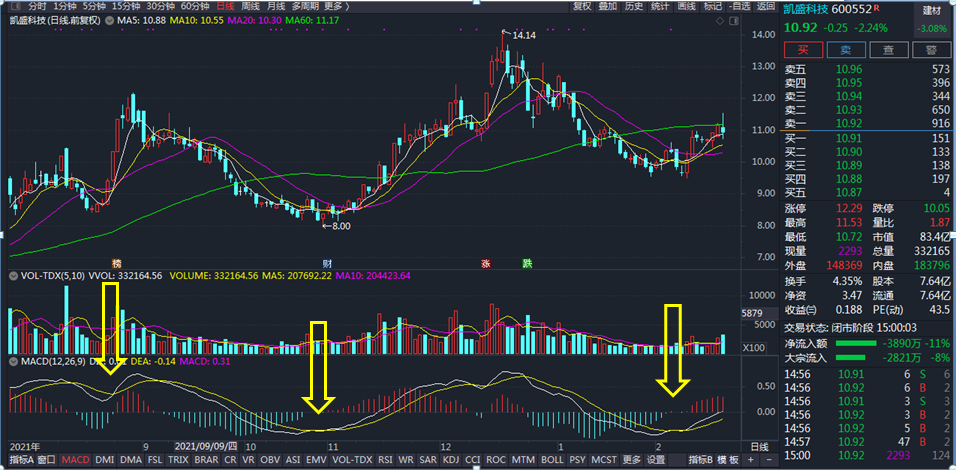Click the 日线 label at timeline corner

(x=759, y=446)
